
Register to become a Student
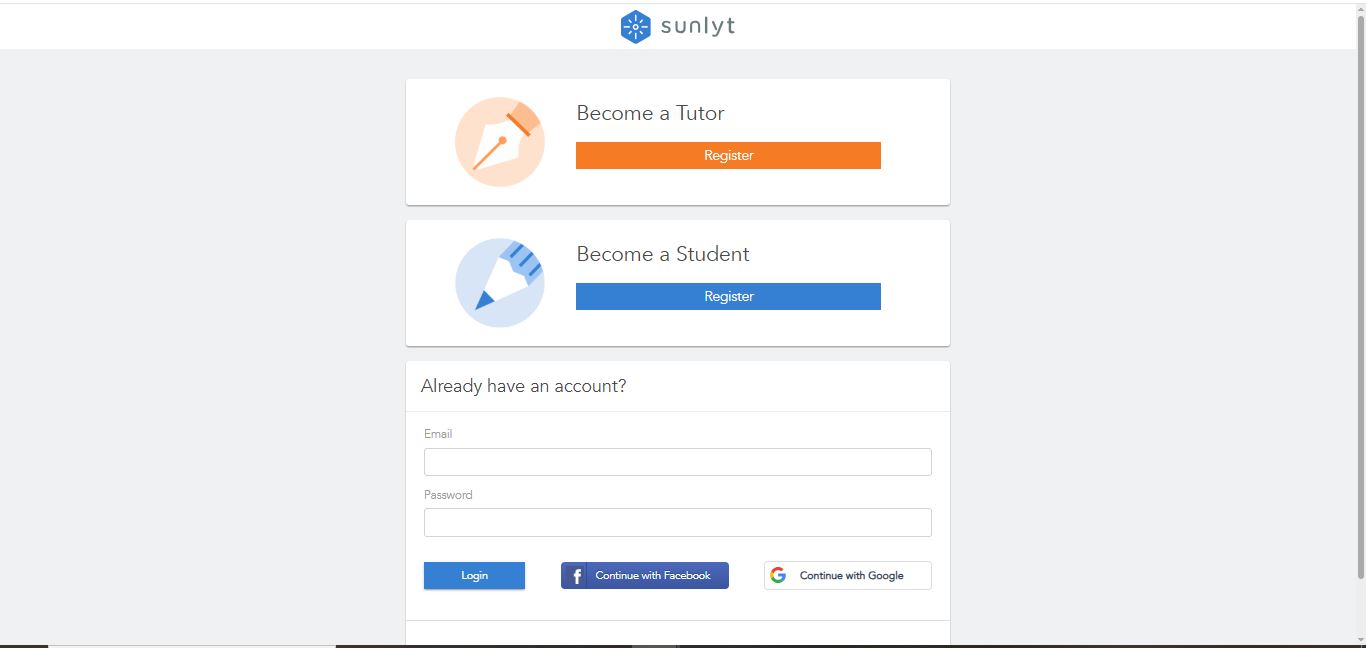click(727, 296)
